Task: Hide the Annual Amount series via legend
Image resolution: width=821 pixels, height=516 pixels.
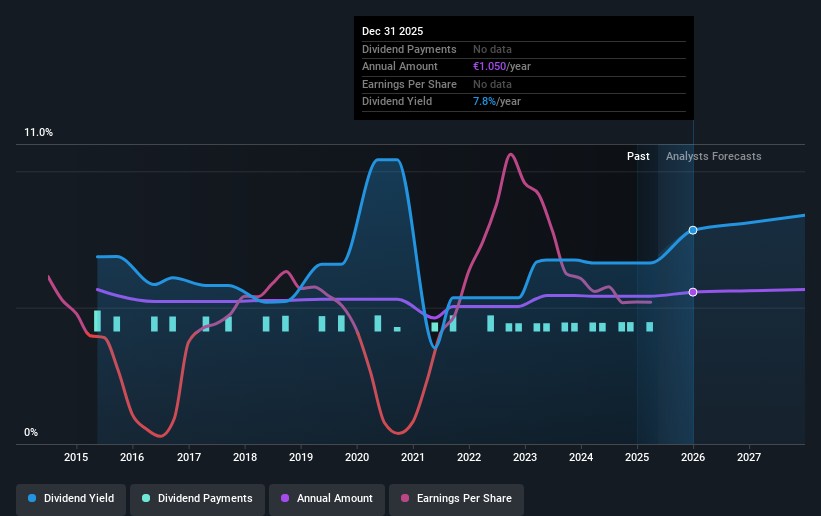Action: tap(326, 498)
